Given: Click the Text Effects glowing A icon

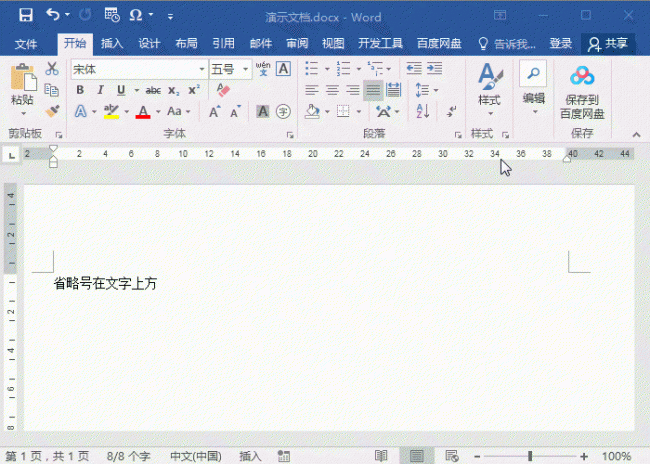Looking at the screenshot, I should [x=81, y=112].
